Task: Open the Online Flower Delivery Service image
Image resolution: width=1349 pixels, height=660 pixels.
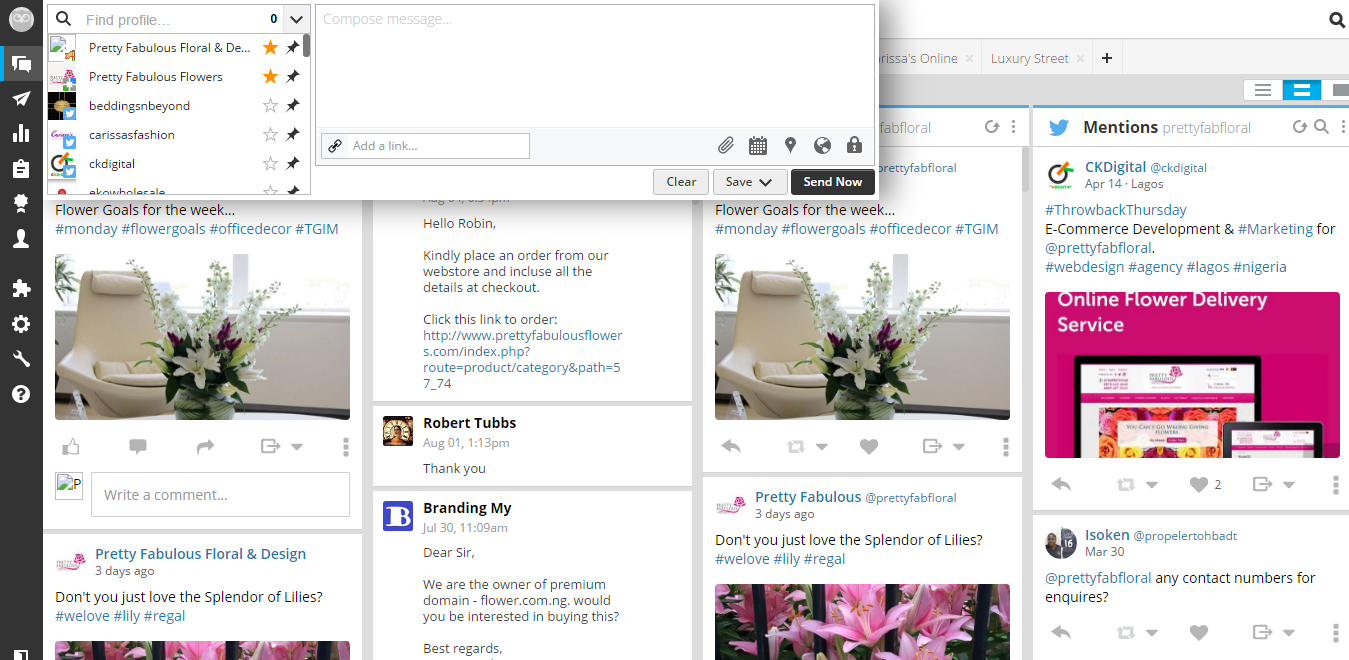Action: pyautogui.click(x=1192, y=375)
